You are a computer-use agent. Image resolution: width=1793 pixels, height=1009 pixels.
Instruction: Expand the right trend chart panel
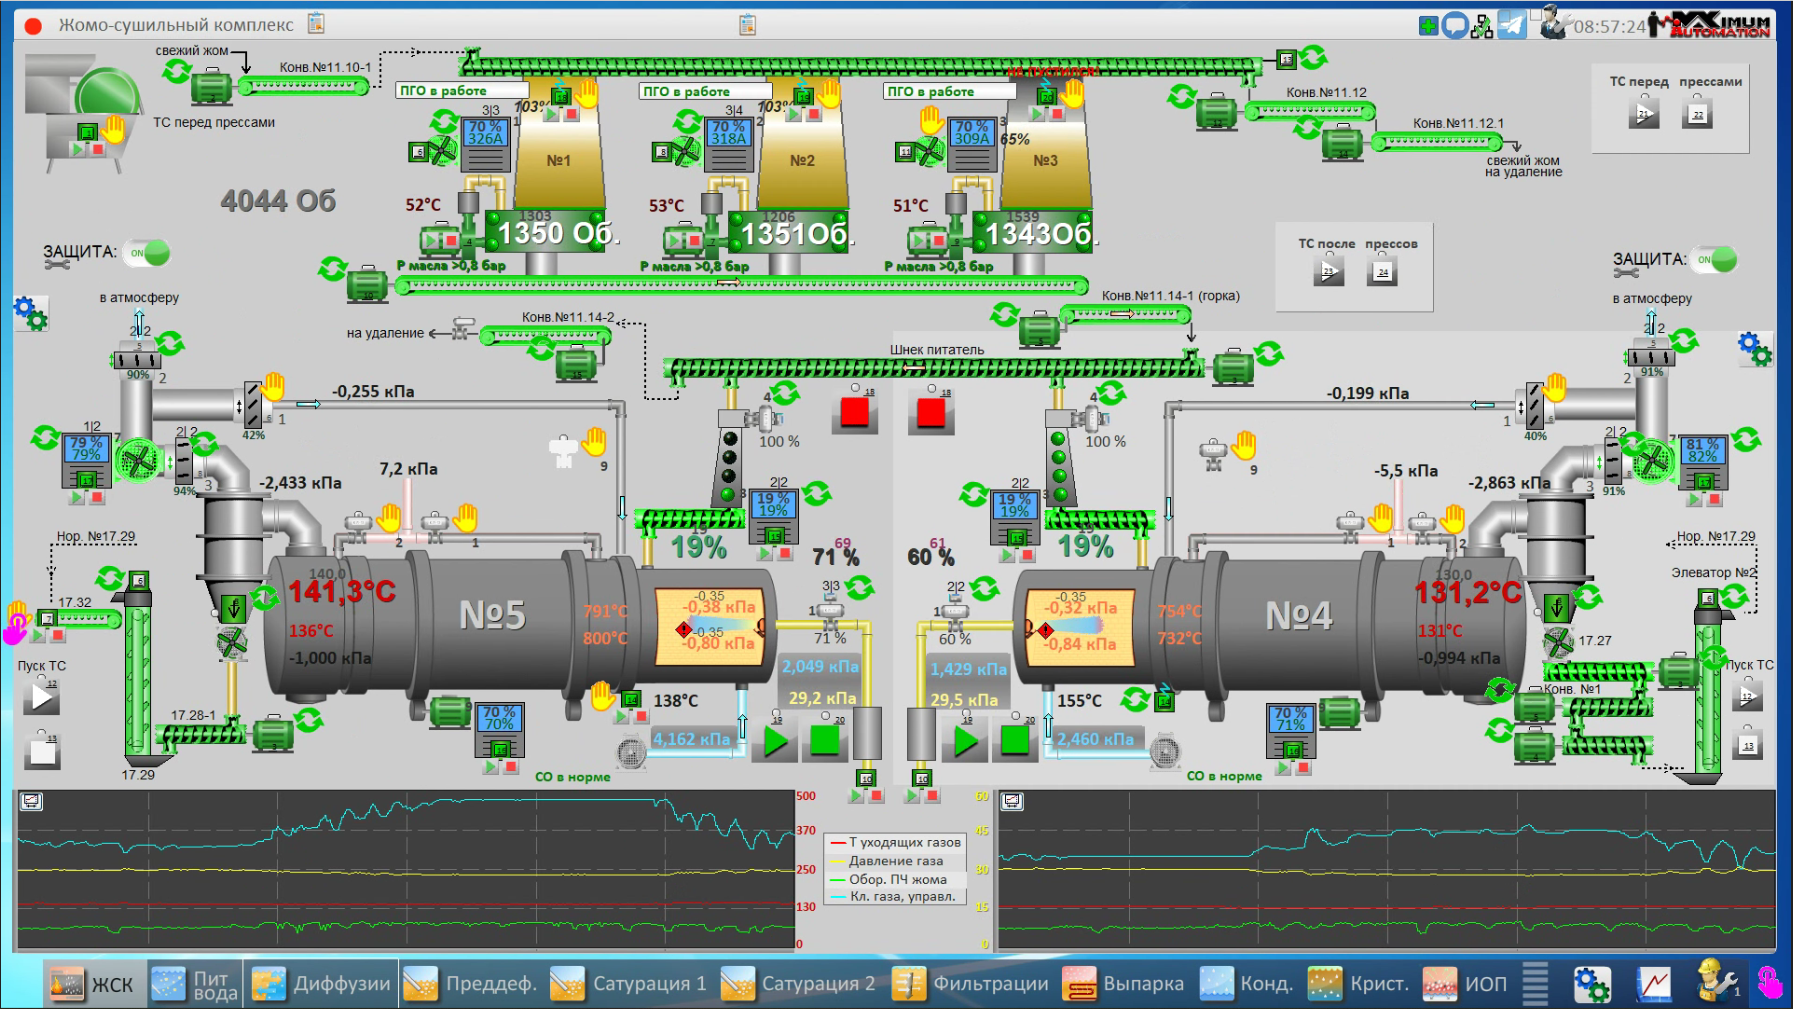[x=1012, y=801]
